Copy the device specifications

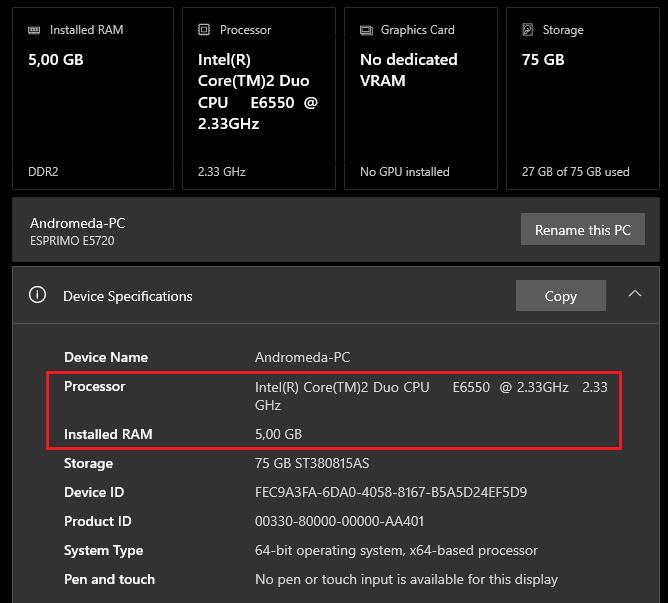[x=560, y=296]
